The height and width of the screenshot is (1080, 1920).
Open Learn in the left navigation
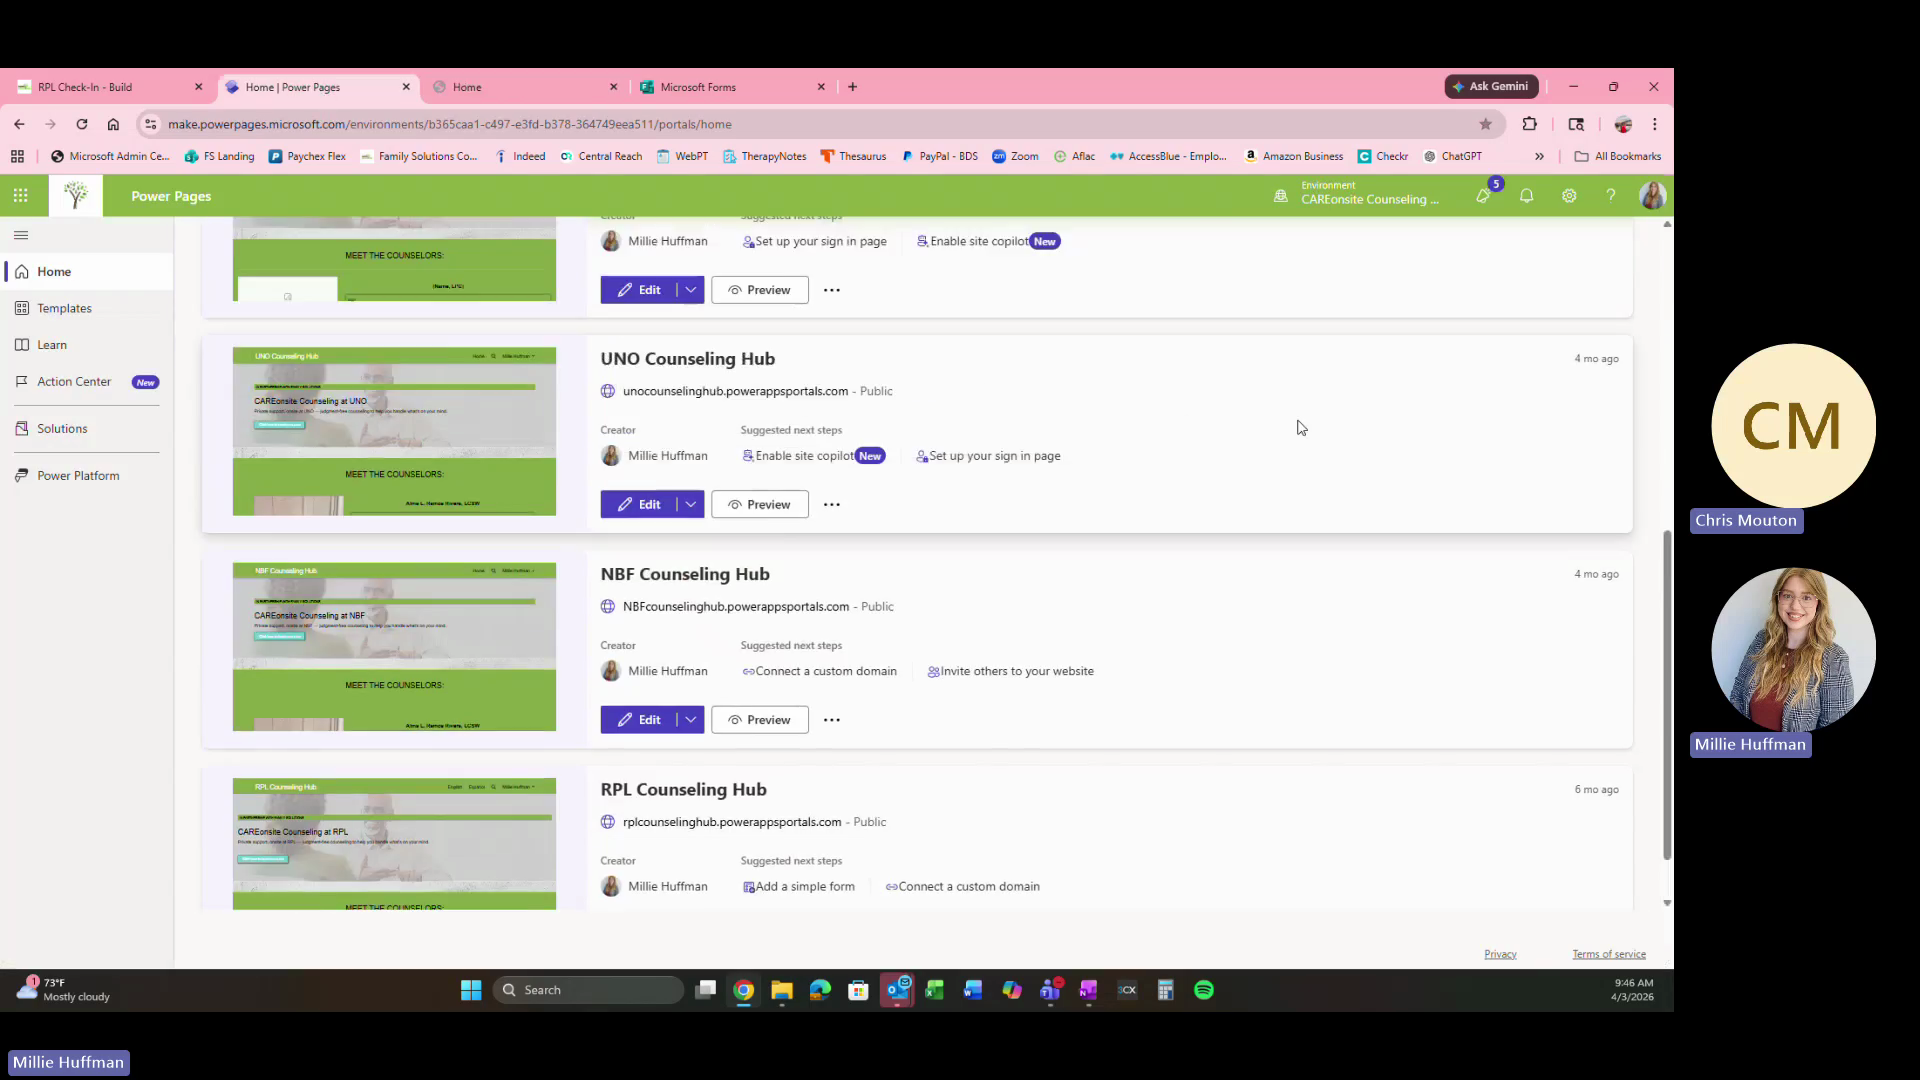(x=88, y=345)
